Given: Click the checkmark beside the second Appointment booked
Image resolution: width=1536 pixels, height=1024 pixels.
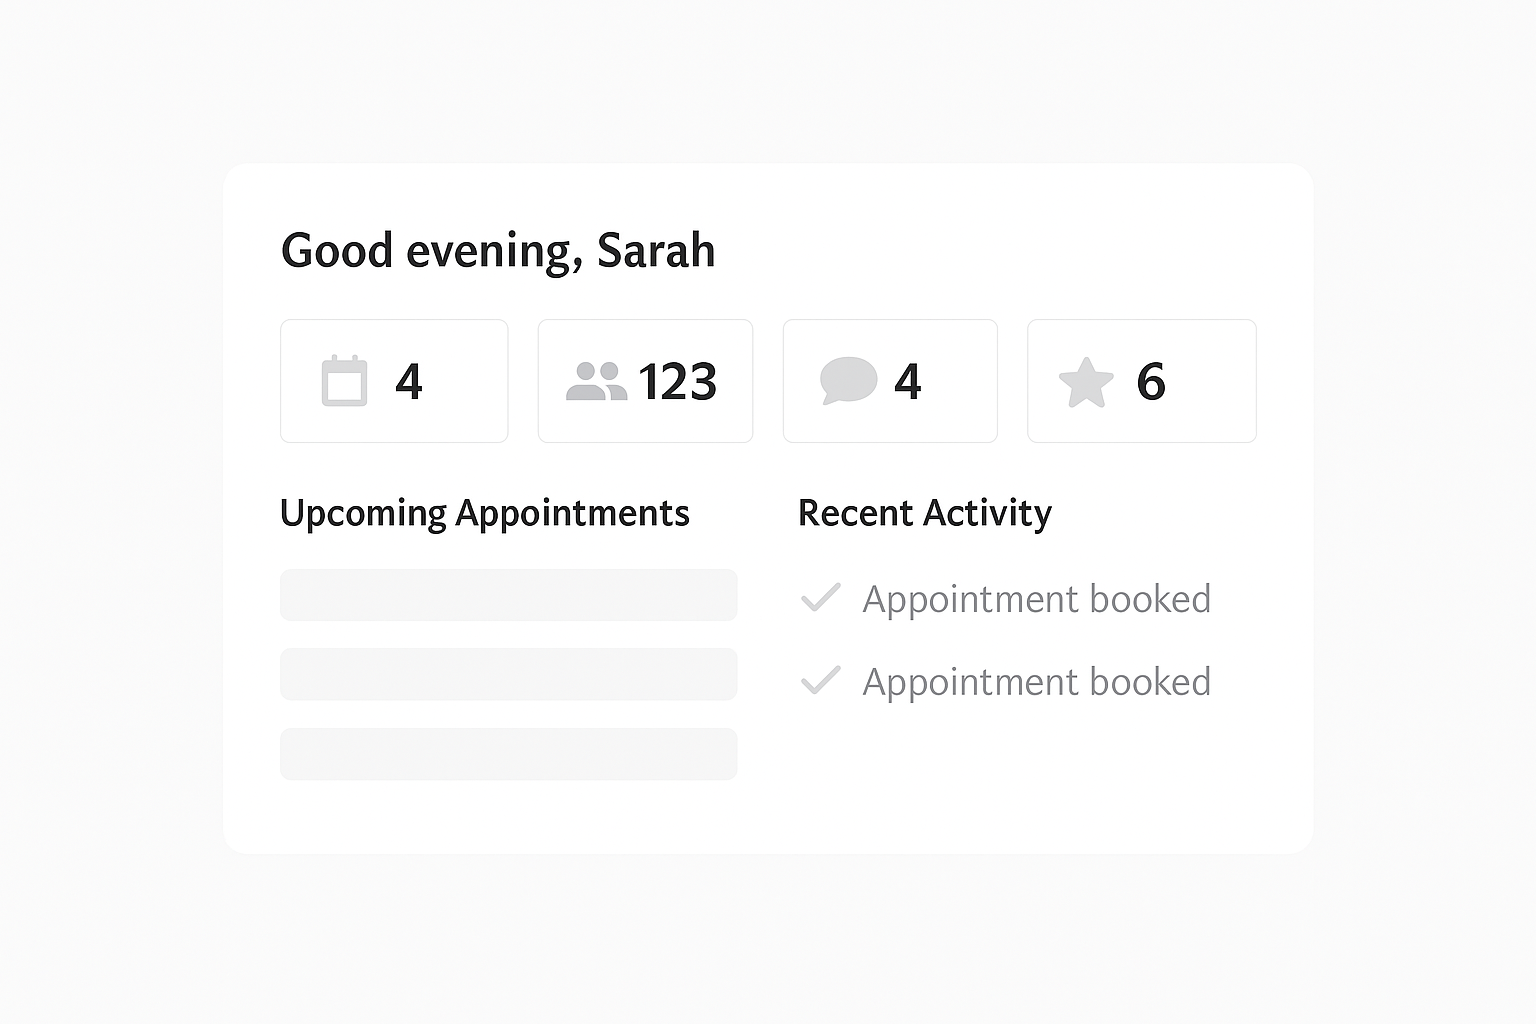Looking at the screenshot, I should [x=820, y=681].
